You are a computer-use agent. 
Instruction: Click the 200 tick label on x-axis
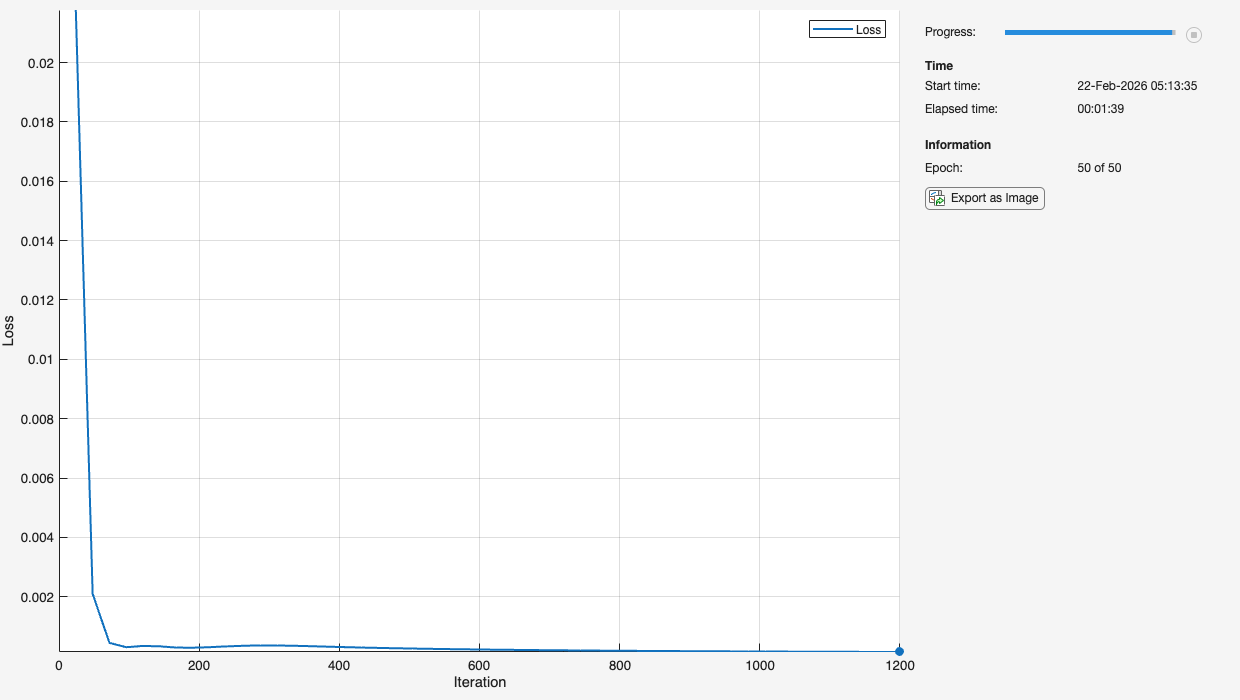click(x=199, y=666)
